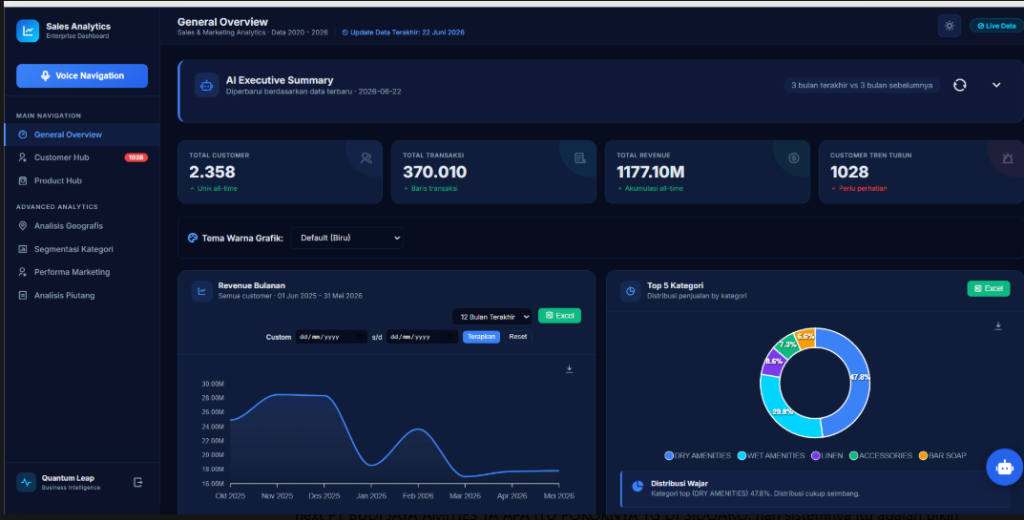Click the Top 5 Kategori pie icon

click(630, 291)
